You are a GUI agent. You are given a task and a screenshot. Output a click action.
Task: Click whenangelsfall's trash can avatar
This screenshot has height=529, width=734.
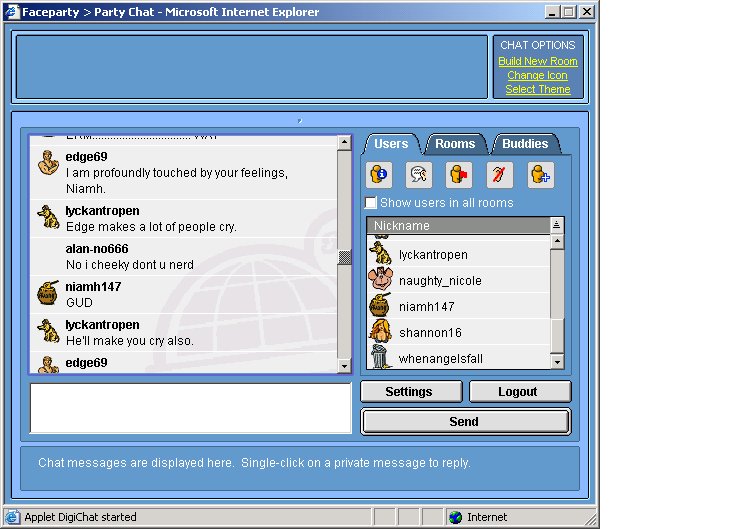(x=380, y=357)
